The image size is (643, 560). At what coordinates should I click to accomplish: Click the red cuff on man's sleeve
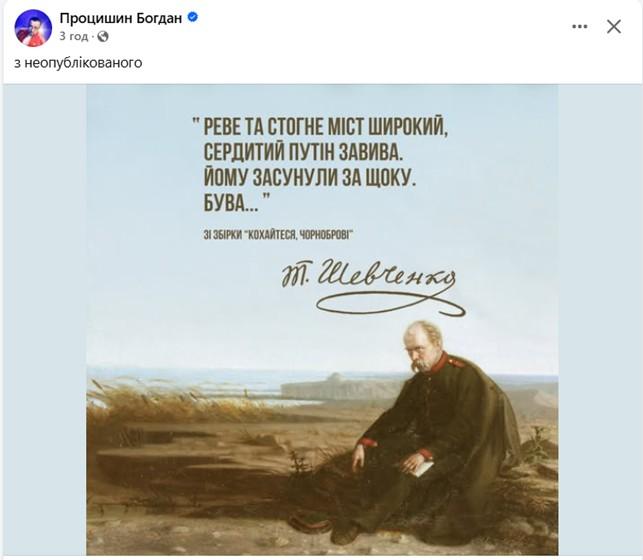pyautogui.click(x=368, y=442)
